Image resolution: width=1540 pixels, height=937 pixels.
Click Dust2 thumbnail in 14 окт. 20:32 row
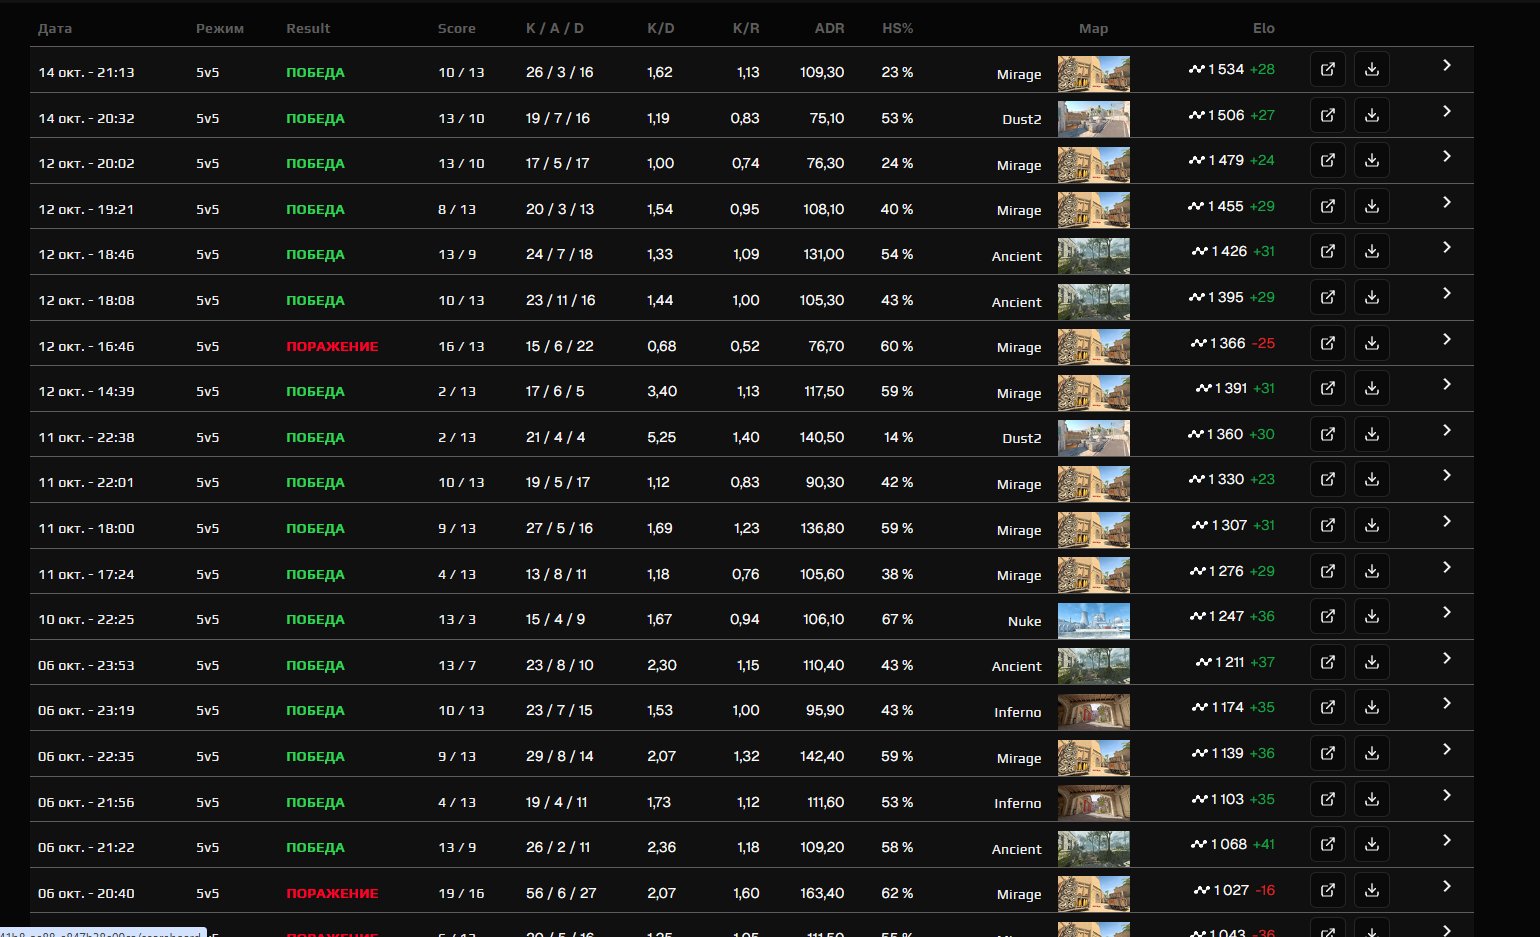(1093, 119)
